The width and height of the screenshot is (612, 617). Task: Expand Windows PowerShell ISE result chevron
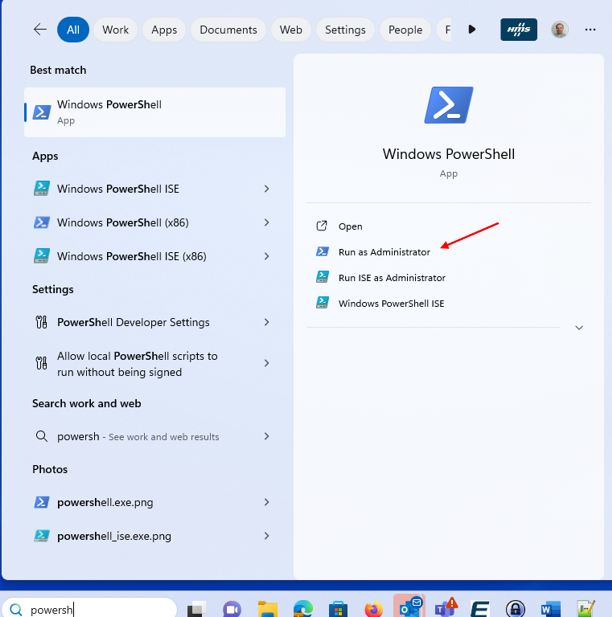(x=266, y=189)
